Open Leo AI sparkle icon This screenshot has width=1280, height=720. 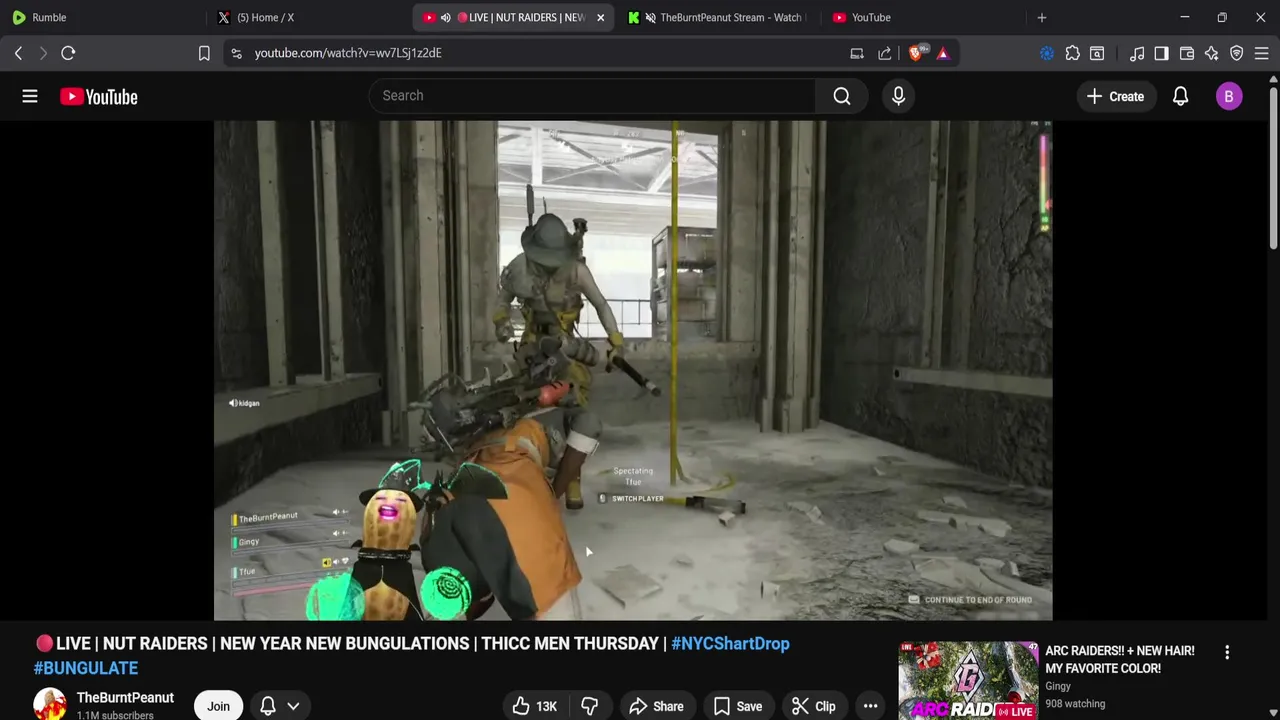(1211, 53)
